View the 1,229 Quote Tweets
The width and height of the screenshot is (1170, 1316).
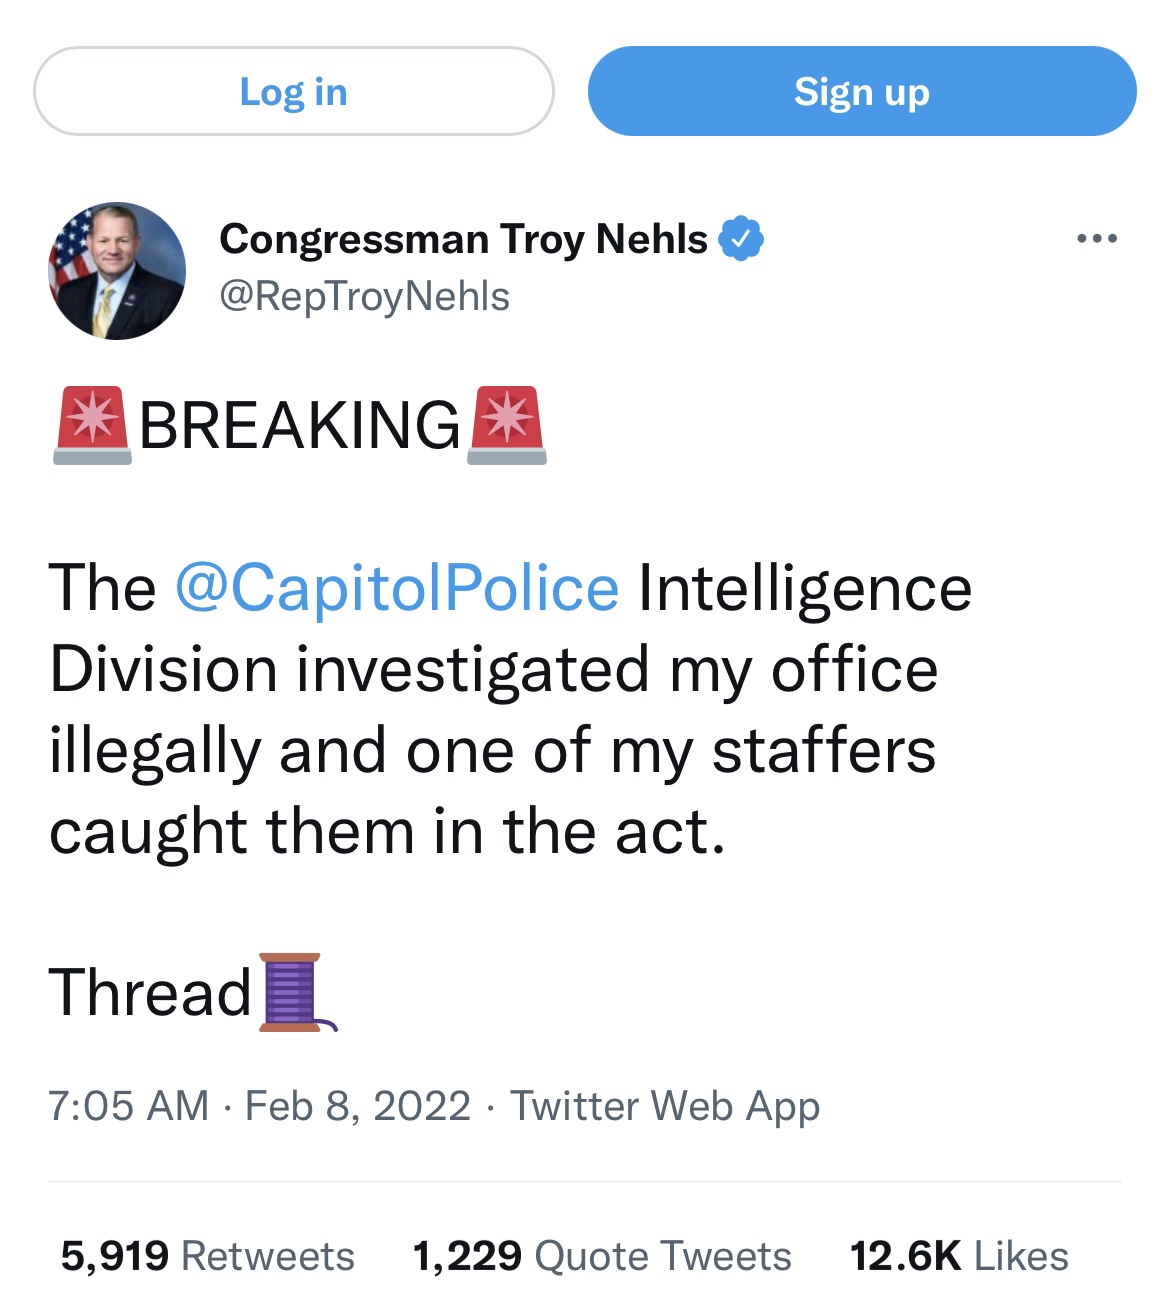601,1256
